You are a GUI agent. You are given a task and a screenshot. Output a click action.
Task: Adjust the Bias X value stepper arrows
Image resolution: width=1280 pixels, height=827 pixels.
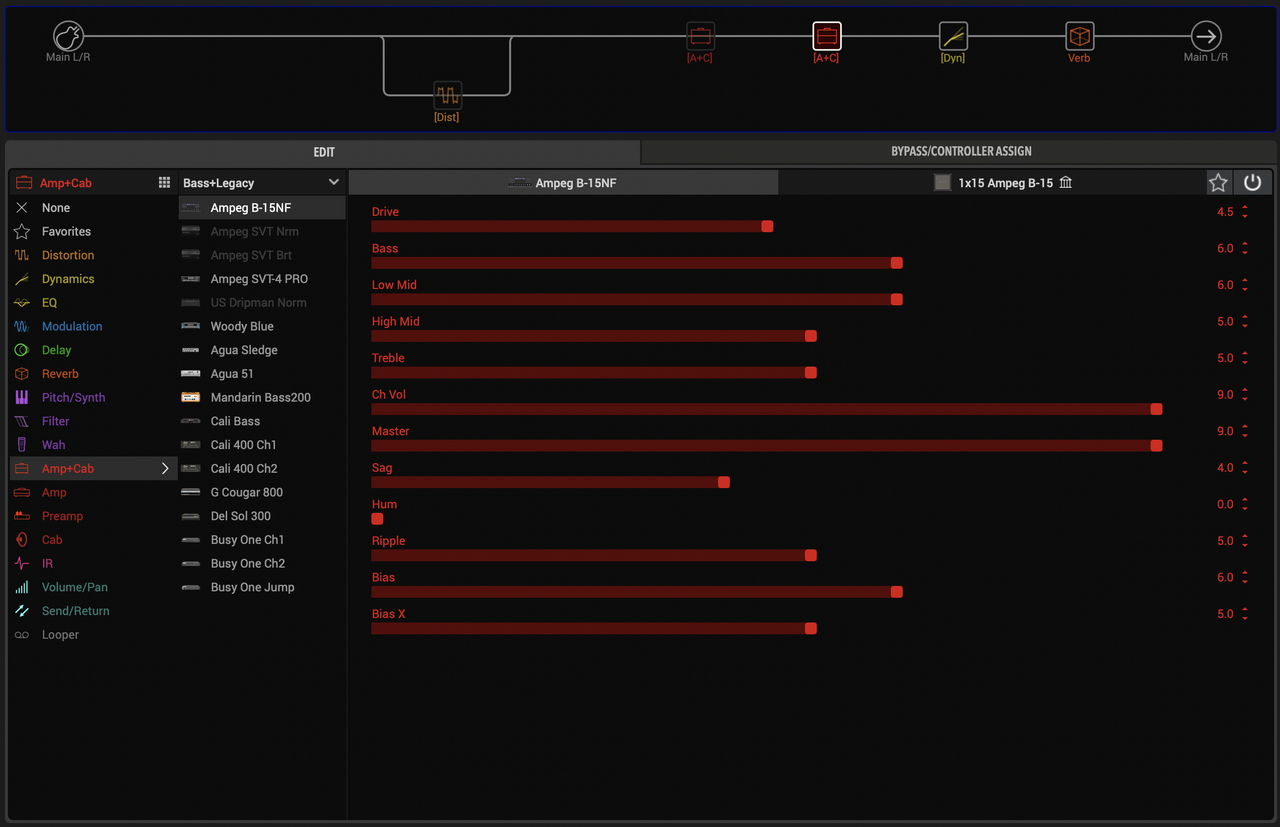coord(1245,614)
